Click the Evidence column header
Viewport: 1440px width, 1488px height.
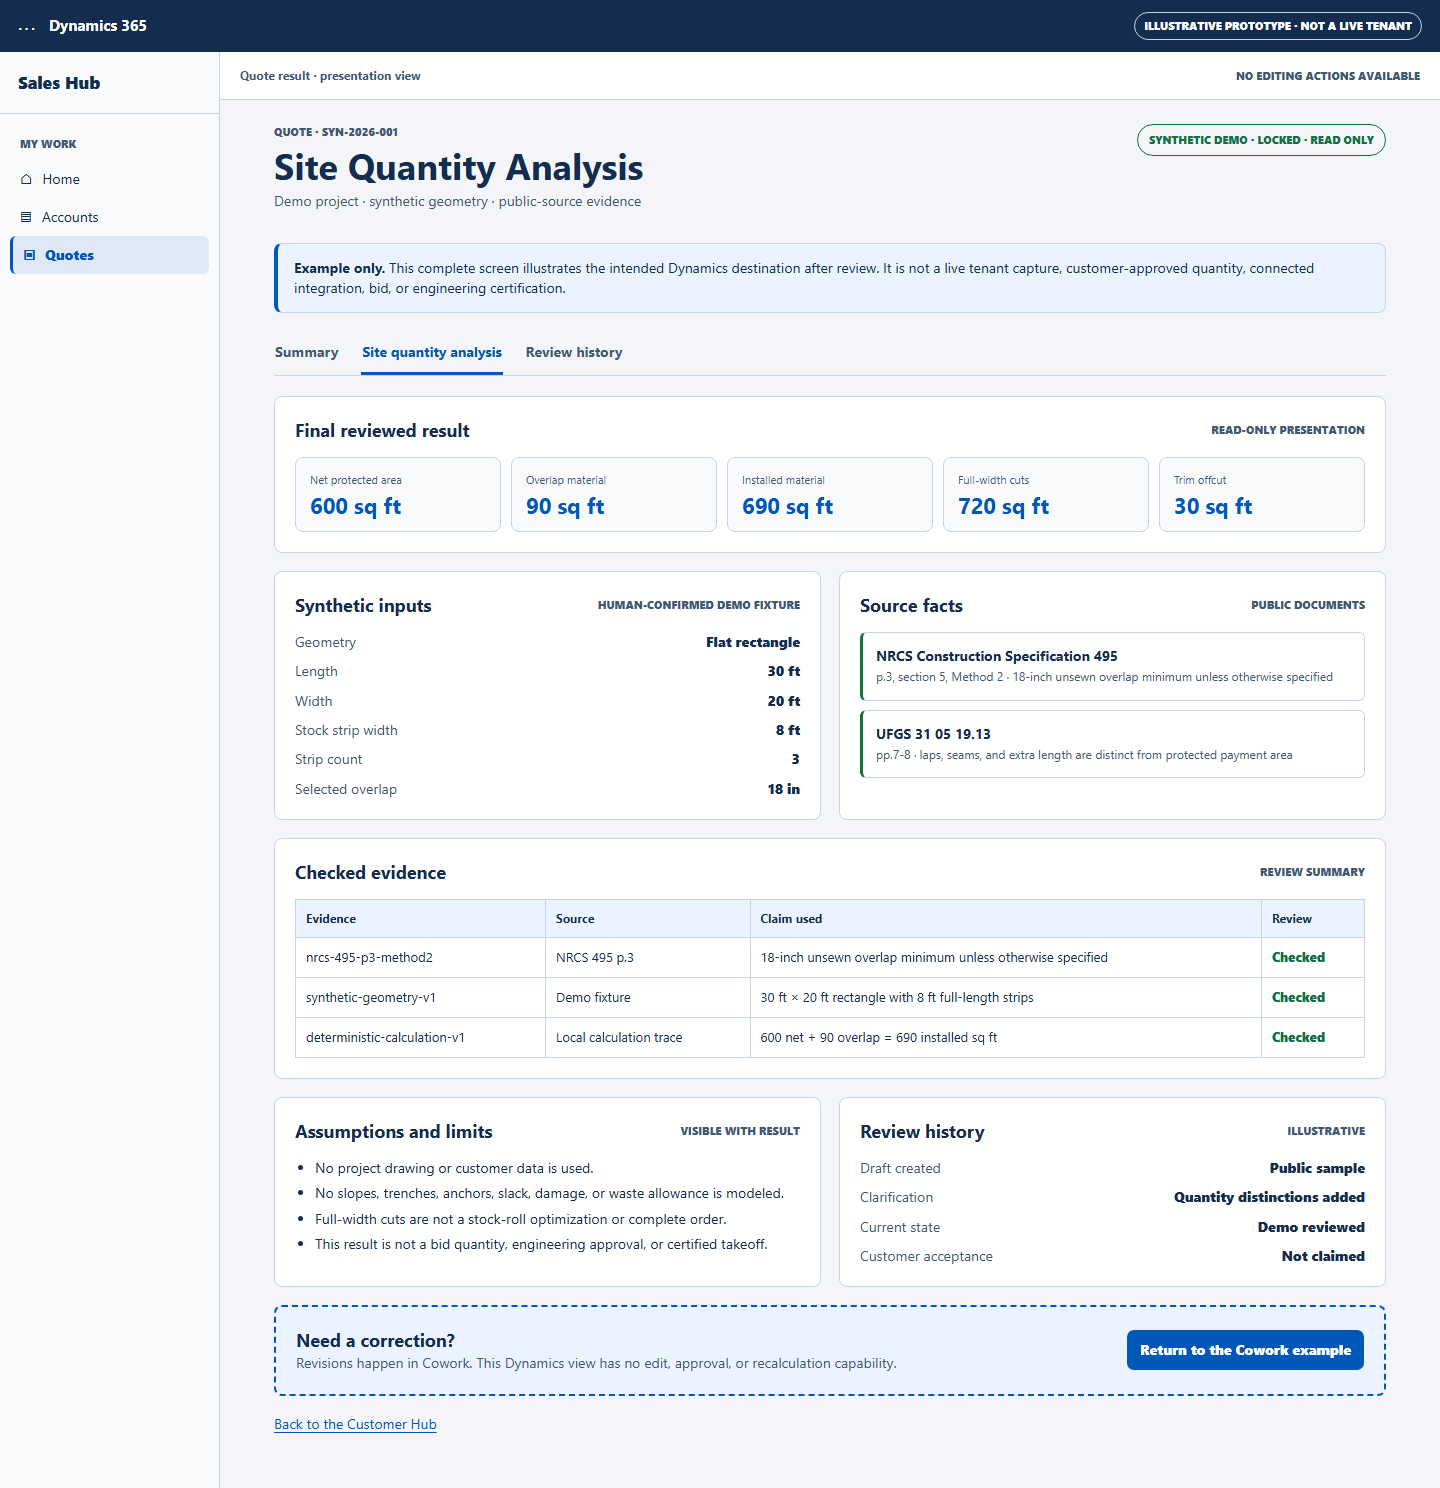(420, 918)
